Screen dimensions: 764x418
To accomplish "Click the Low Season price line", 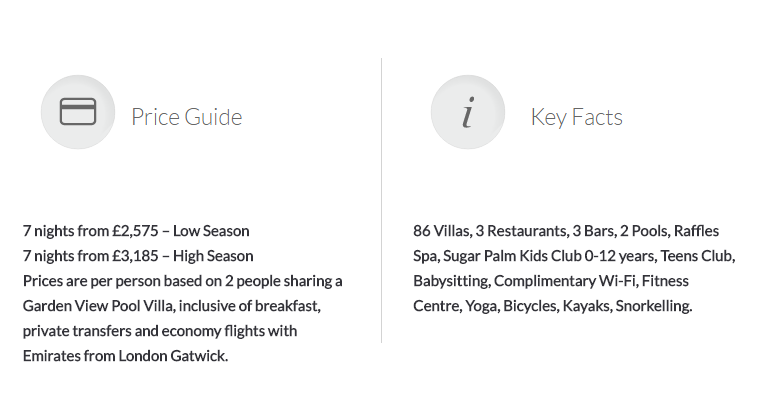I will [136, 231].
